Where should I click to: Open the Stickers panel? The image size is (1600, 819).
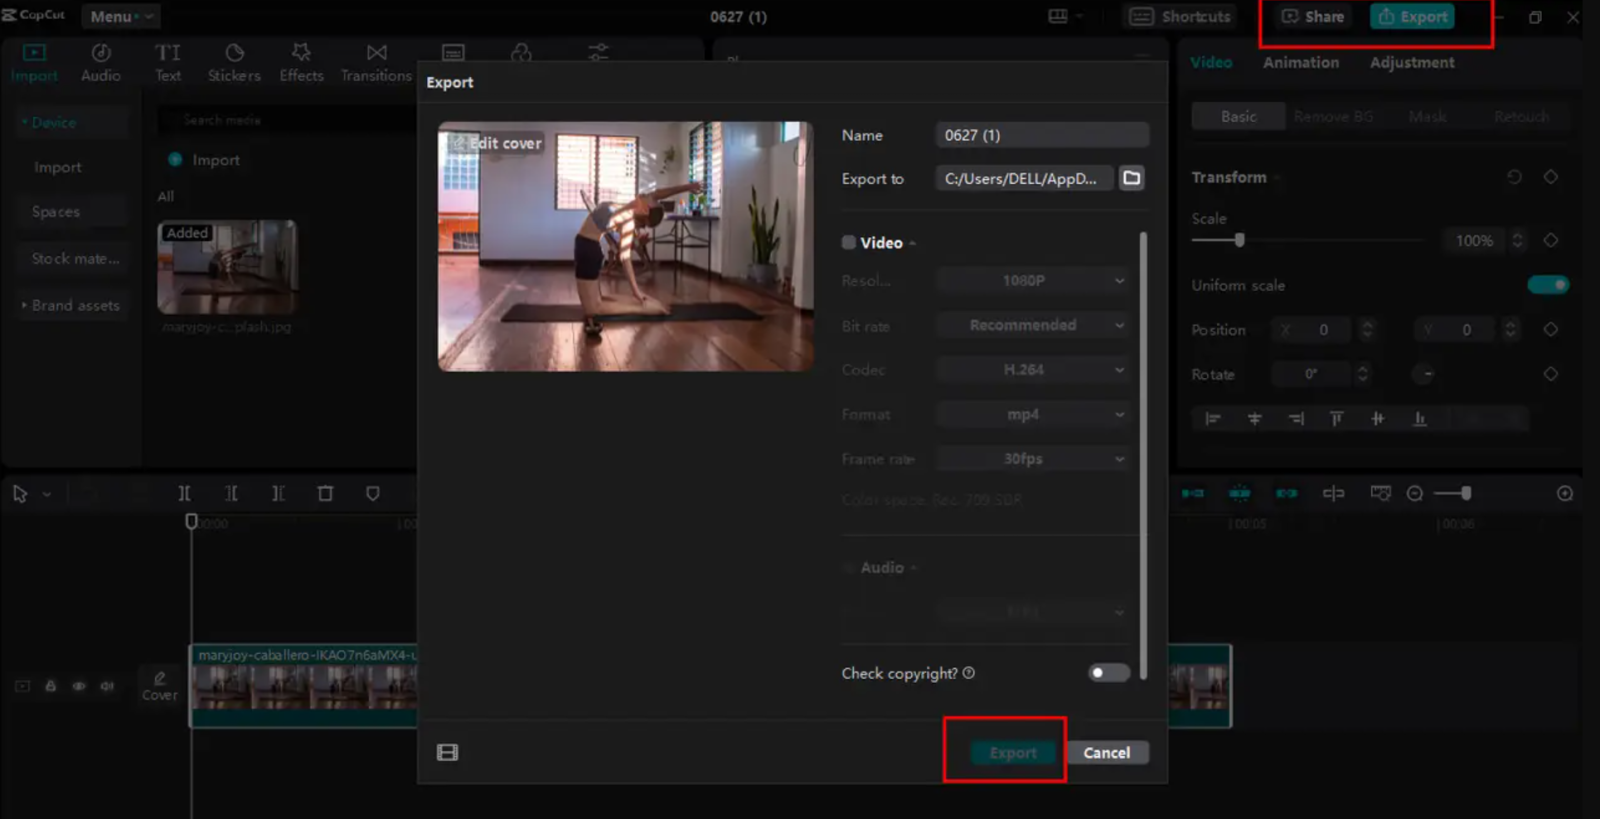coord(234,62)
